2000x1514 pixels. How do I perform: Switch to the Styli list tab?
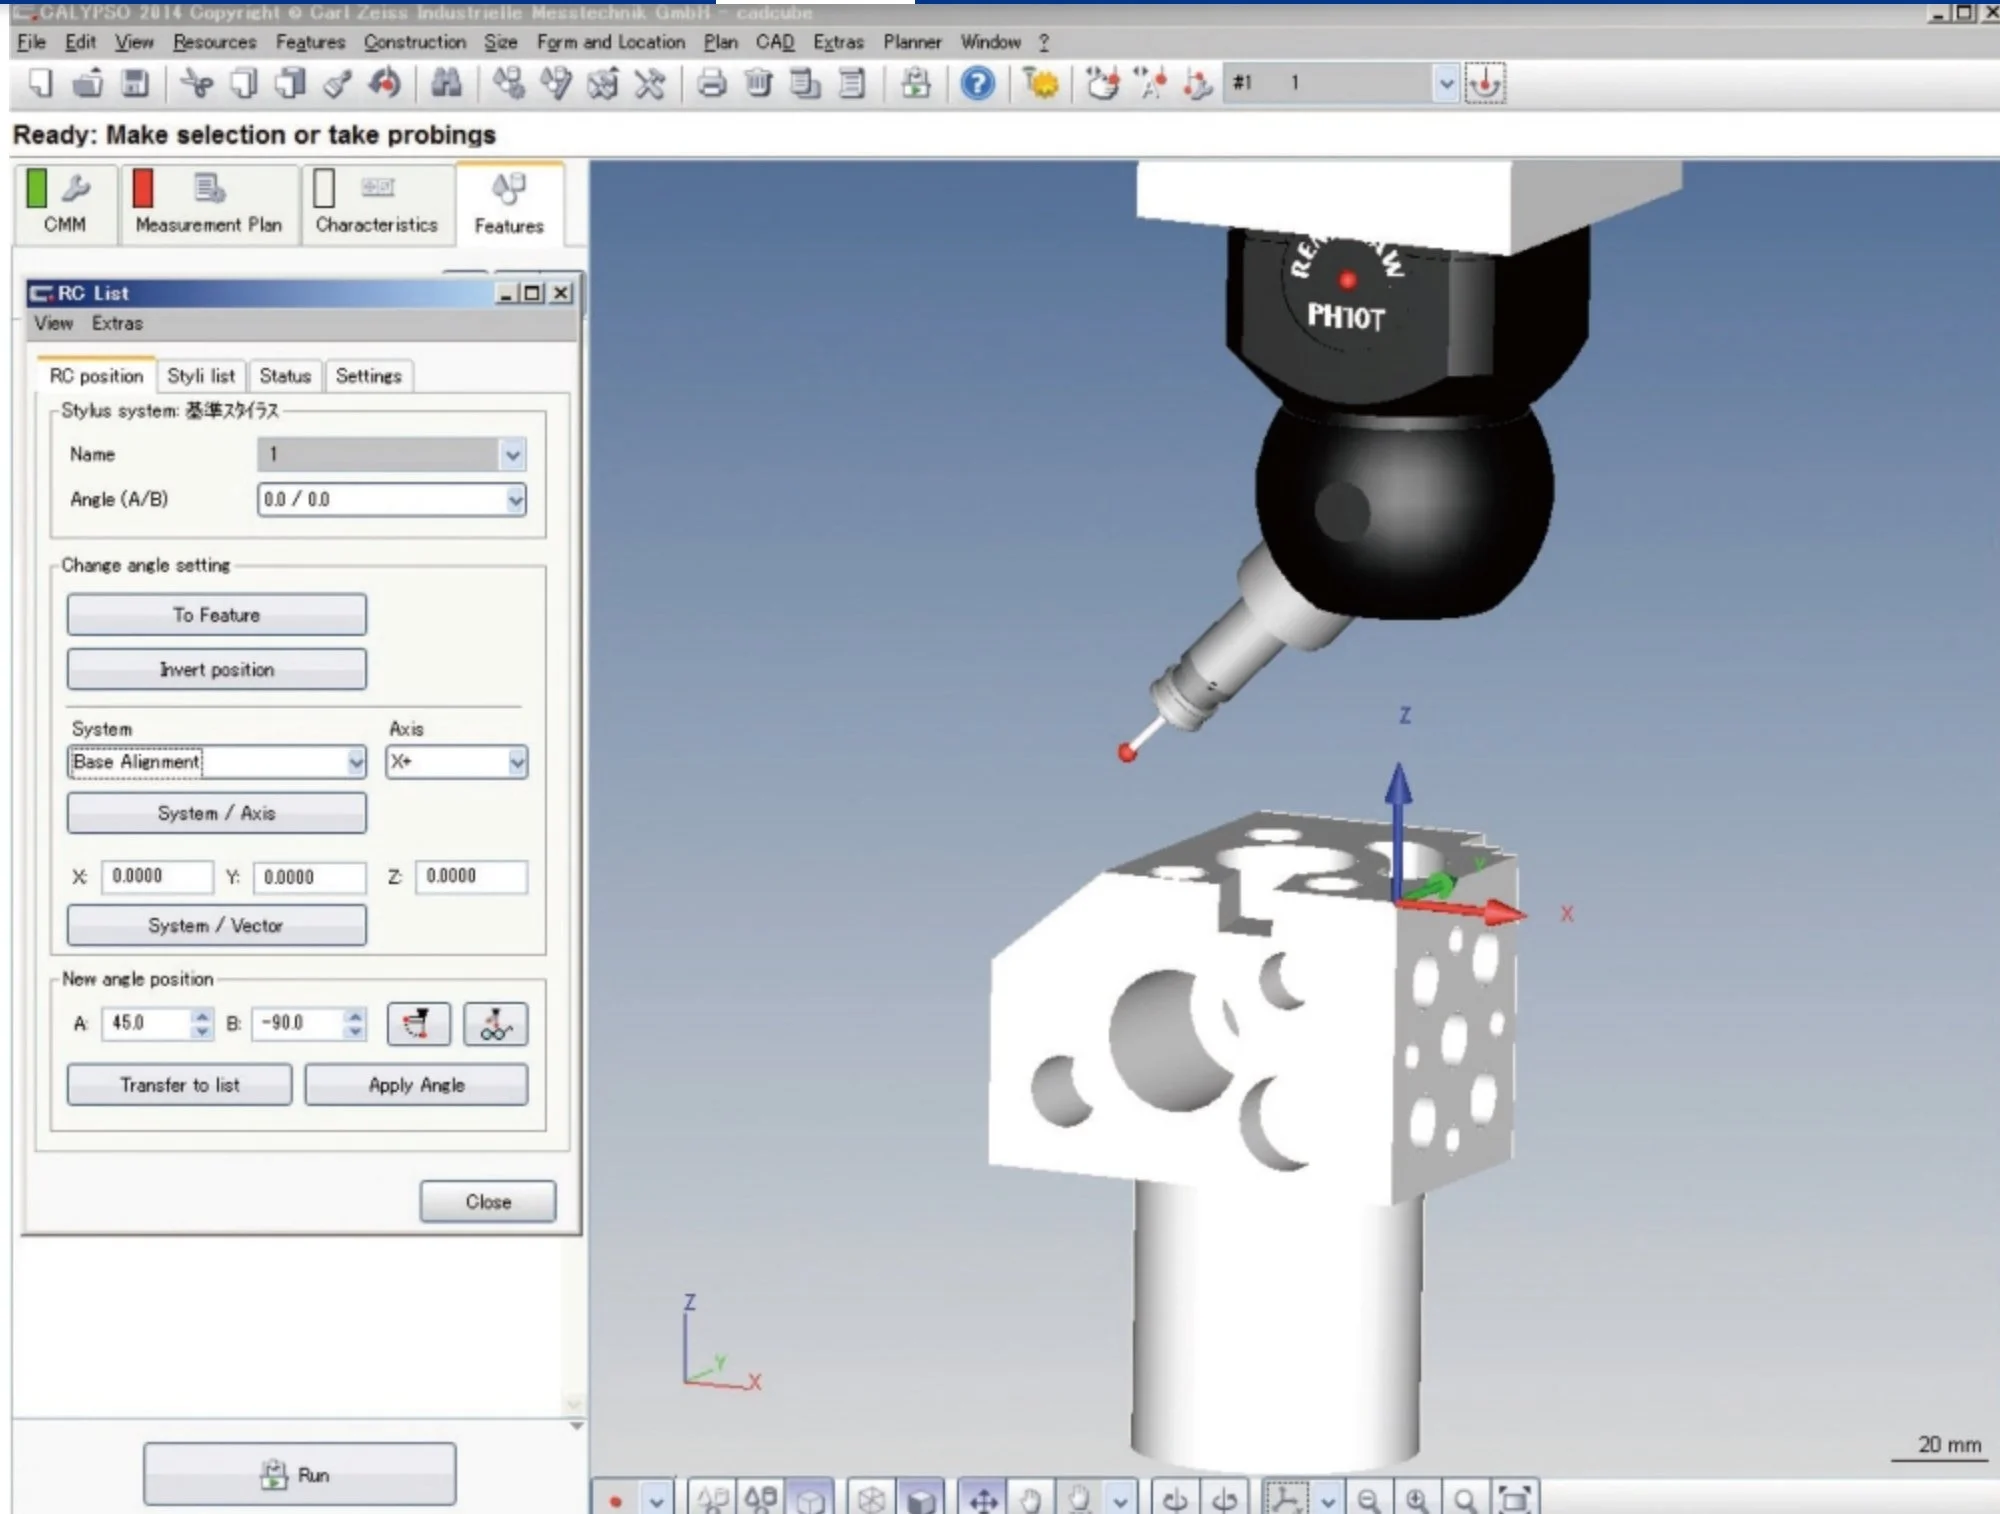click(201, 376)
